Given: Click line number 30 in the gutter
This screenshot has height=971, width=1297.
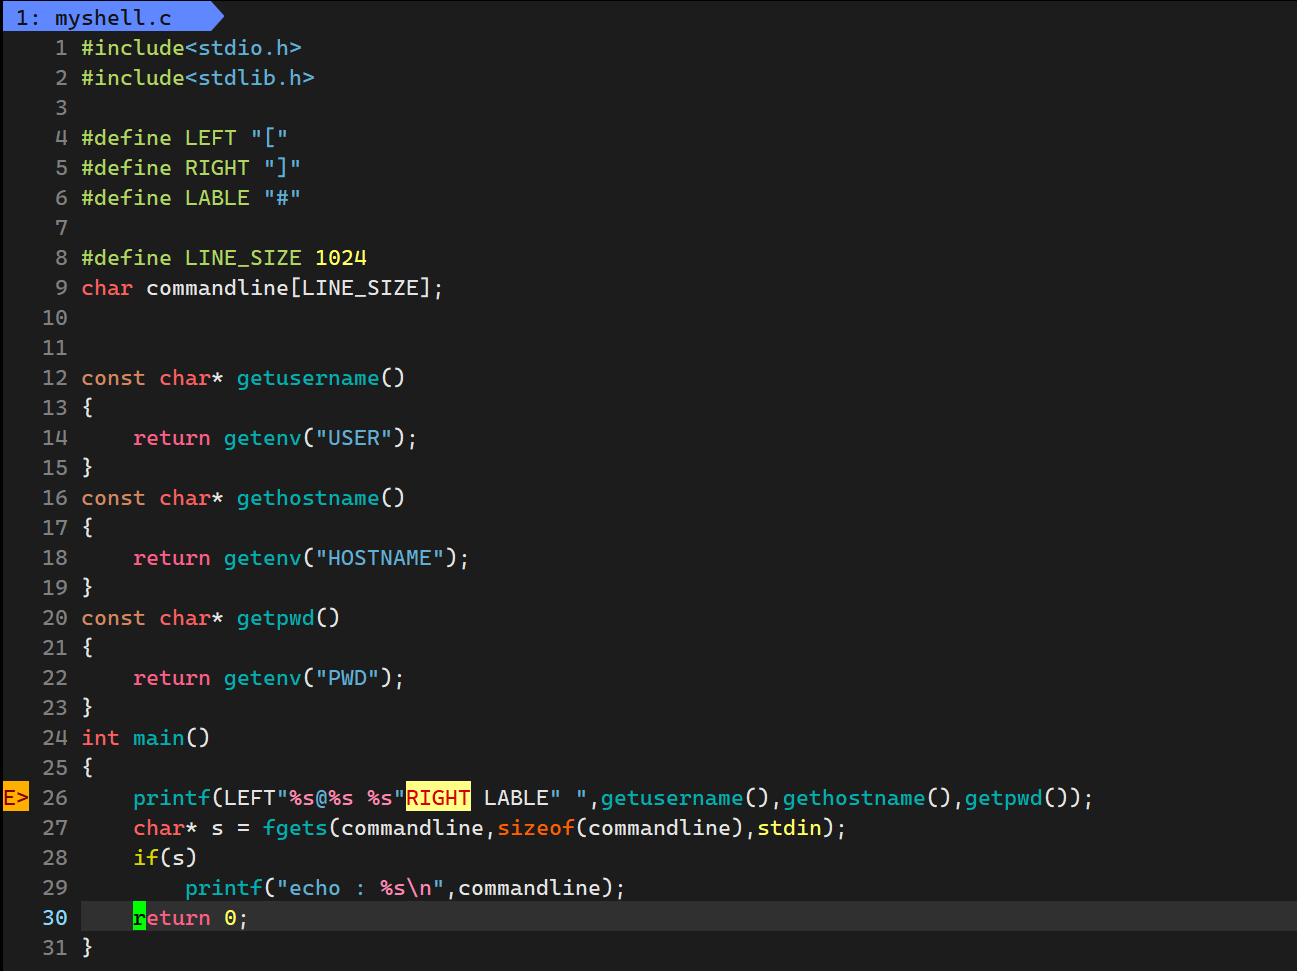Looking at the screenshot, I should point(55,918).
